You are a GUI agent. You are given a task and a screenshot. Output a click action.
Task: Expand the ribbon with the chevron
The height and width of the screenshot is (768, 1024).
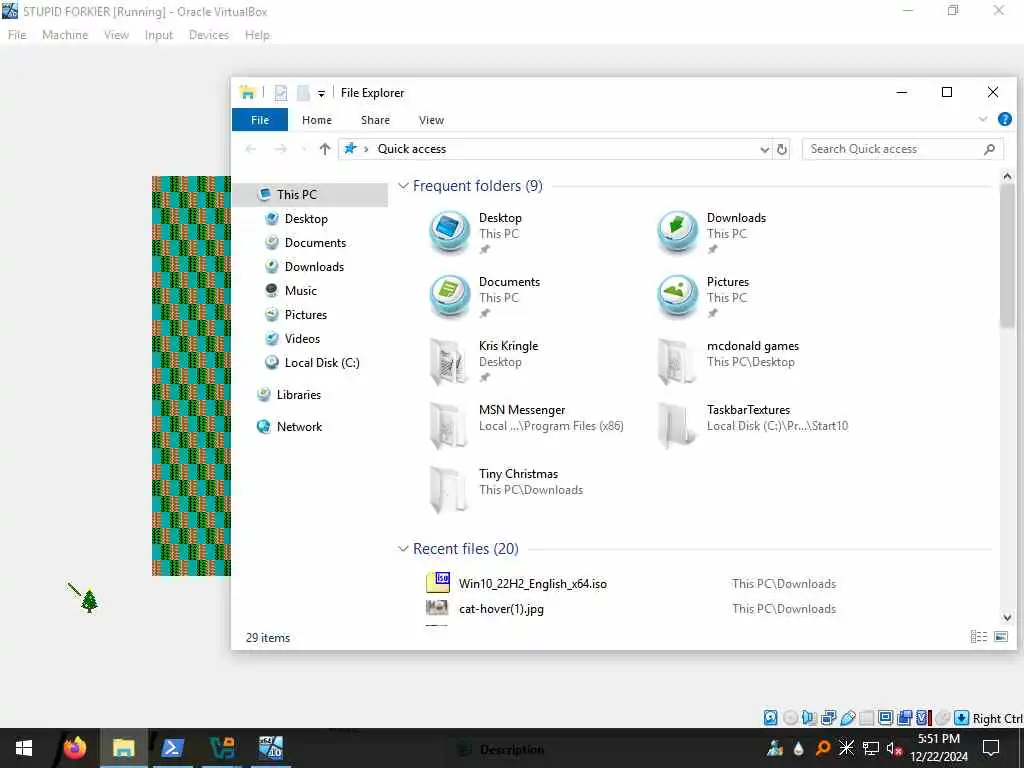[x=983, y=120]
